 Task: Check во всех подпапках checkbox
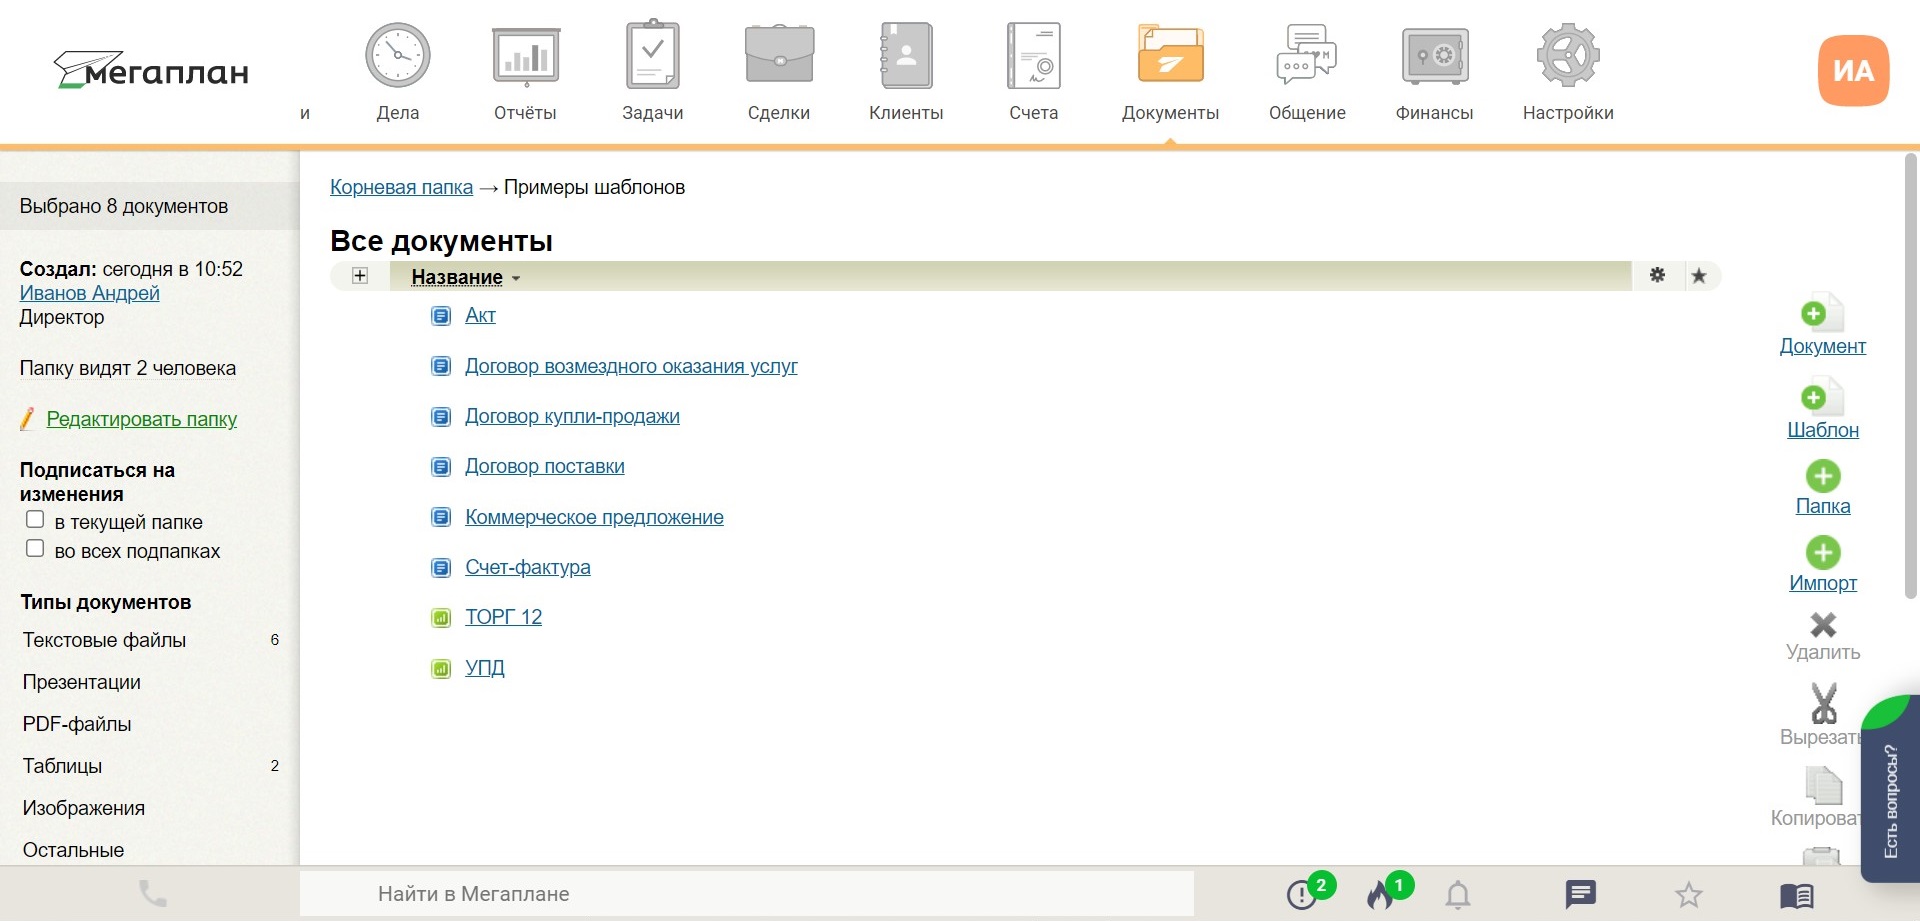(x=35, y=549)
